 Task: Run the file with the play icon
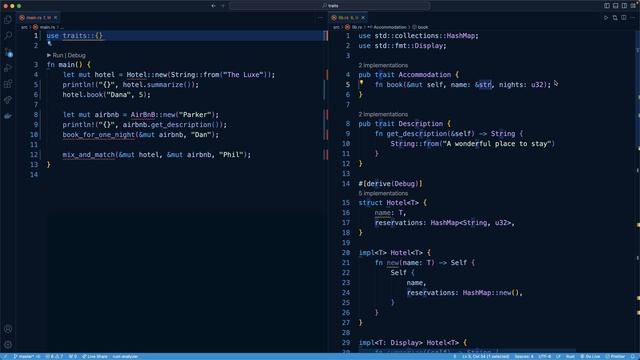point(606,18)
